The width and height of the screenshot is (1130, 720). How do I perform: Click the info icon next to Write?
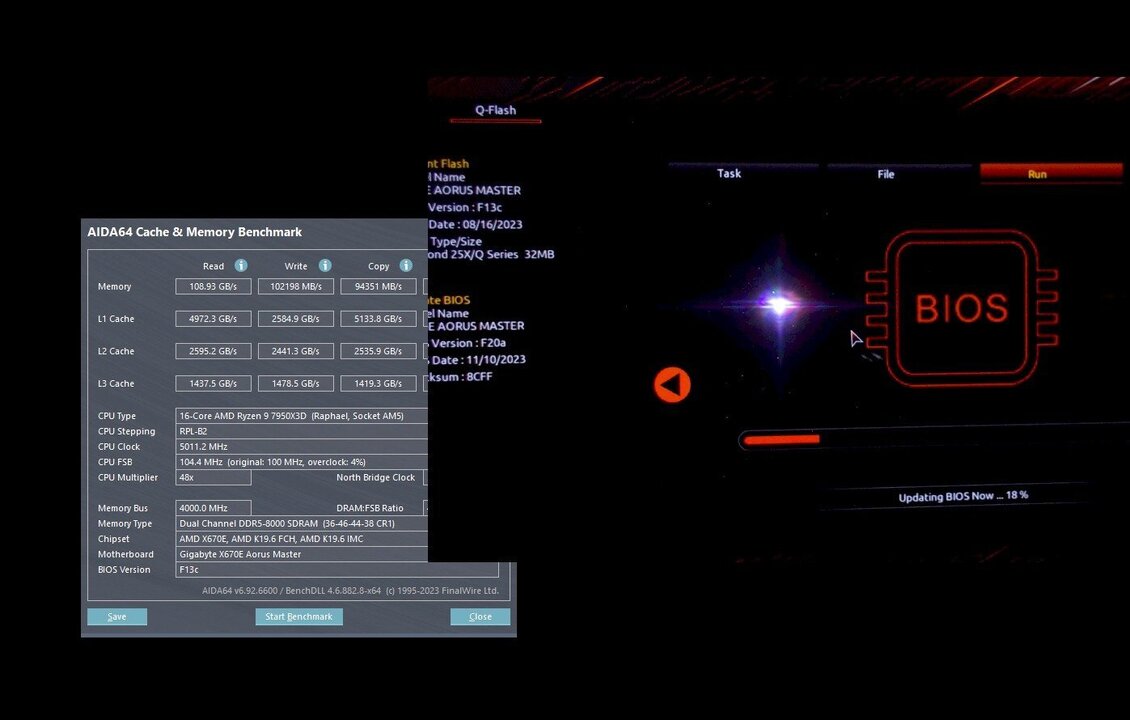325,266
